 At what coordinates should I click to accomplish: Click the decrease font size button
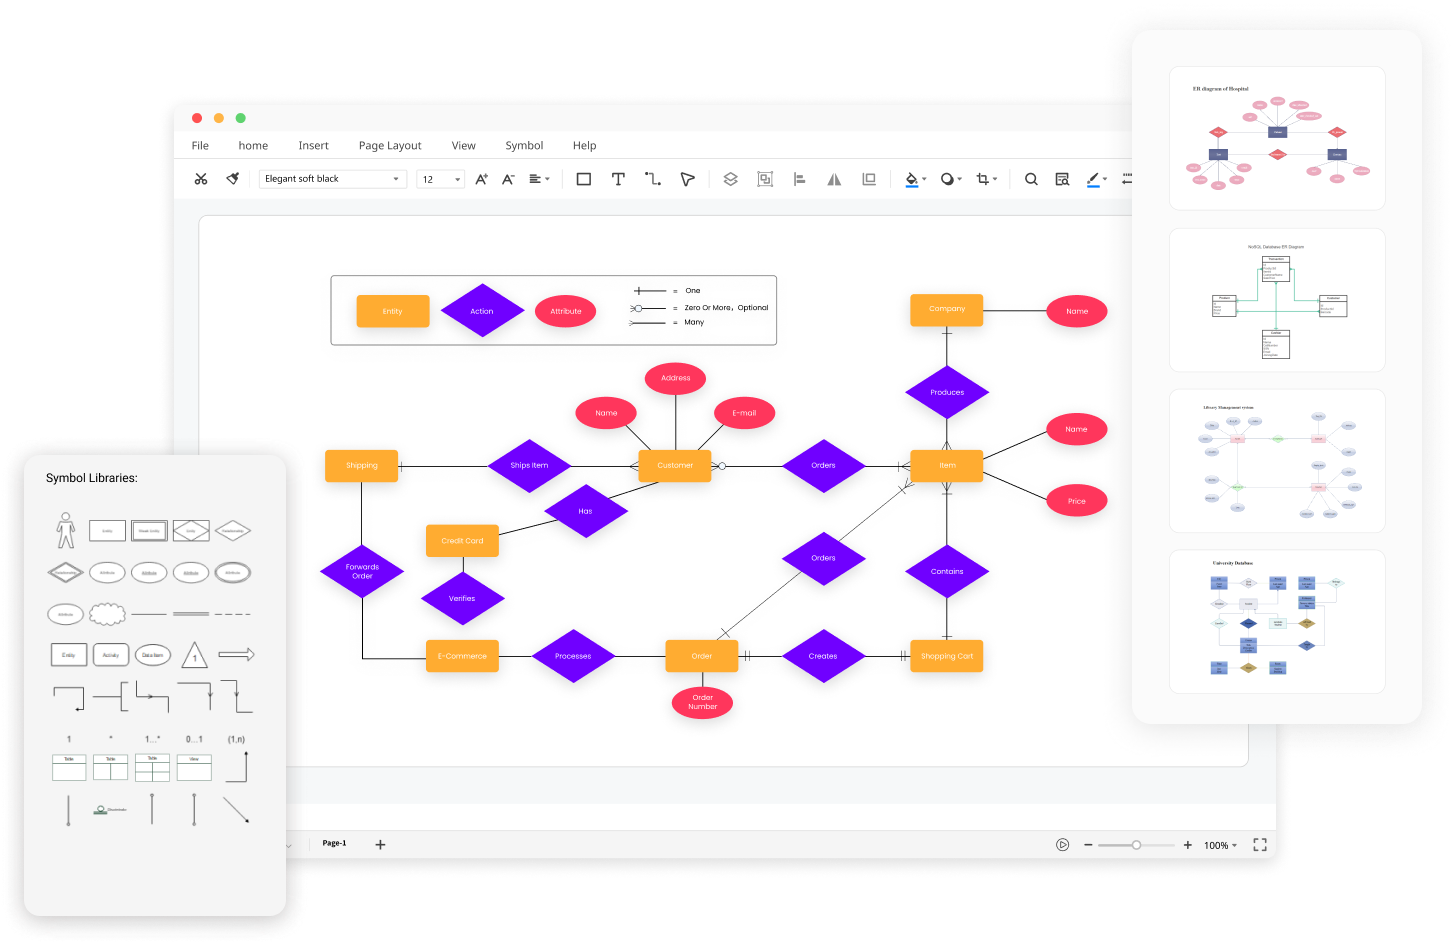tap(507, 178)
